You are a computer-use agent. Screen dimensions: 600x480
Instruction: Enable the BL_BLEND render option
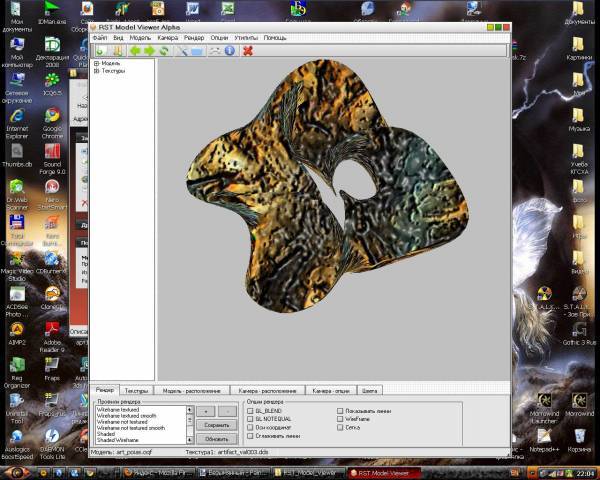click(250, 410)
